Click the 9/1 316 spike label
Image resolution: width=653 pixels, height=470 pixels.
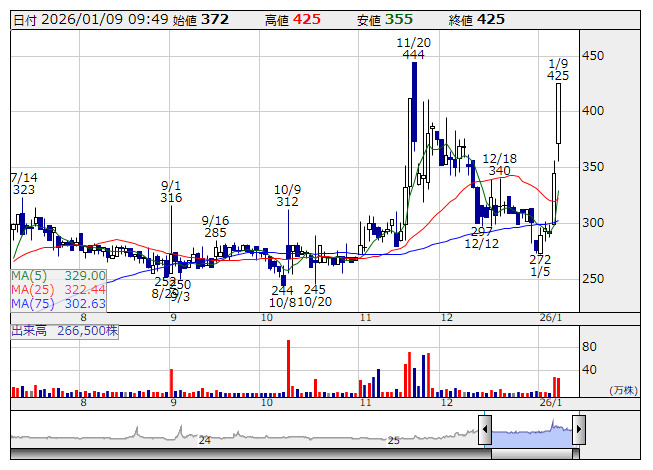click(x=171, y=191)
